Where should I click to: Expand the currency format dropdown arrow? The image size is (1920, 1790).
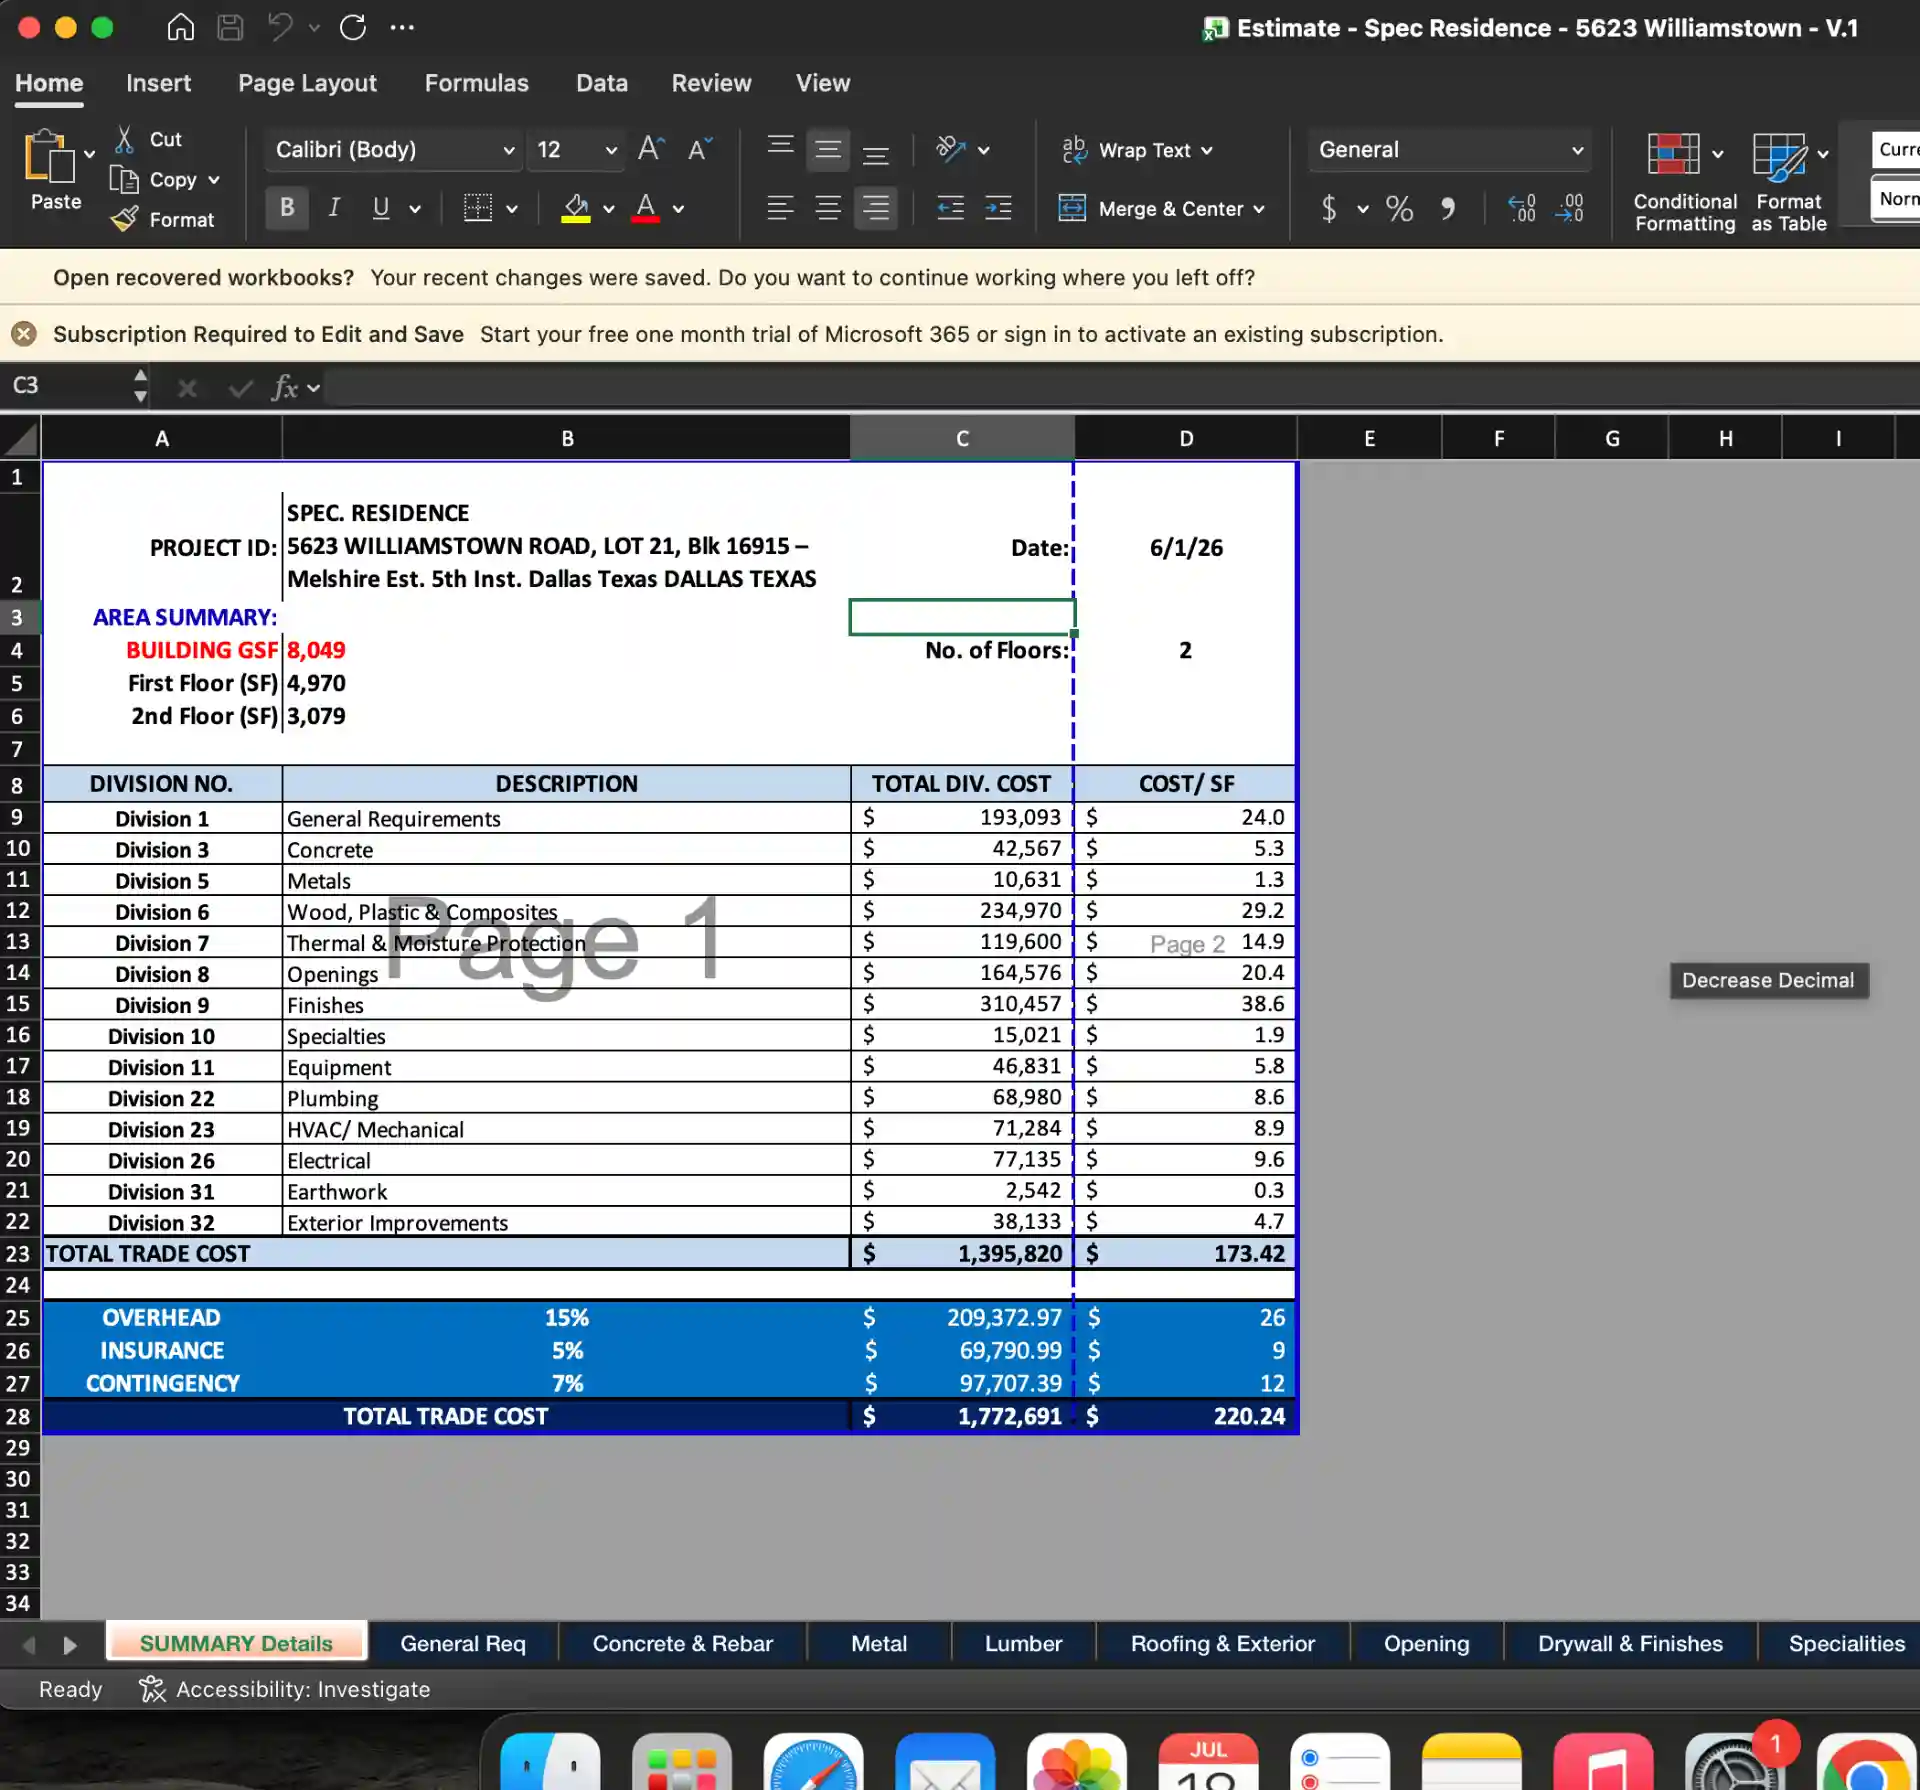point(1363,209)
